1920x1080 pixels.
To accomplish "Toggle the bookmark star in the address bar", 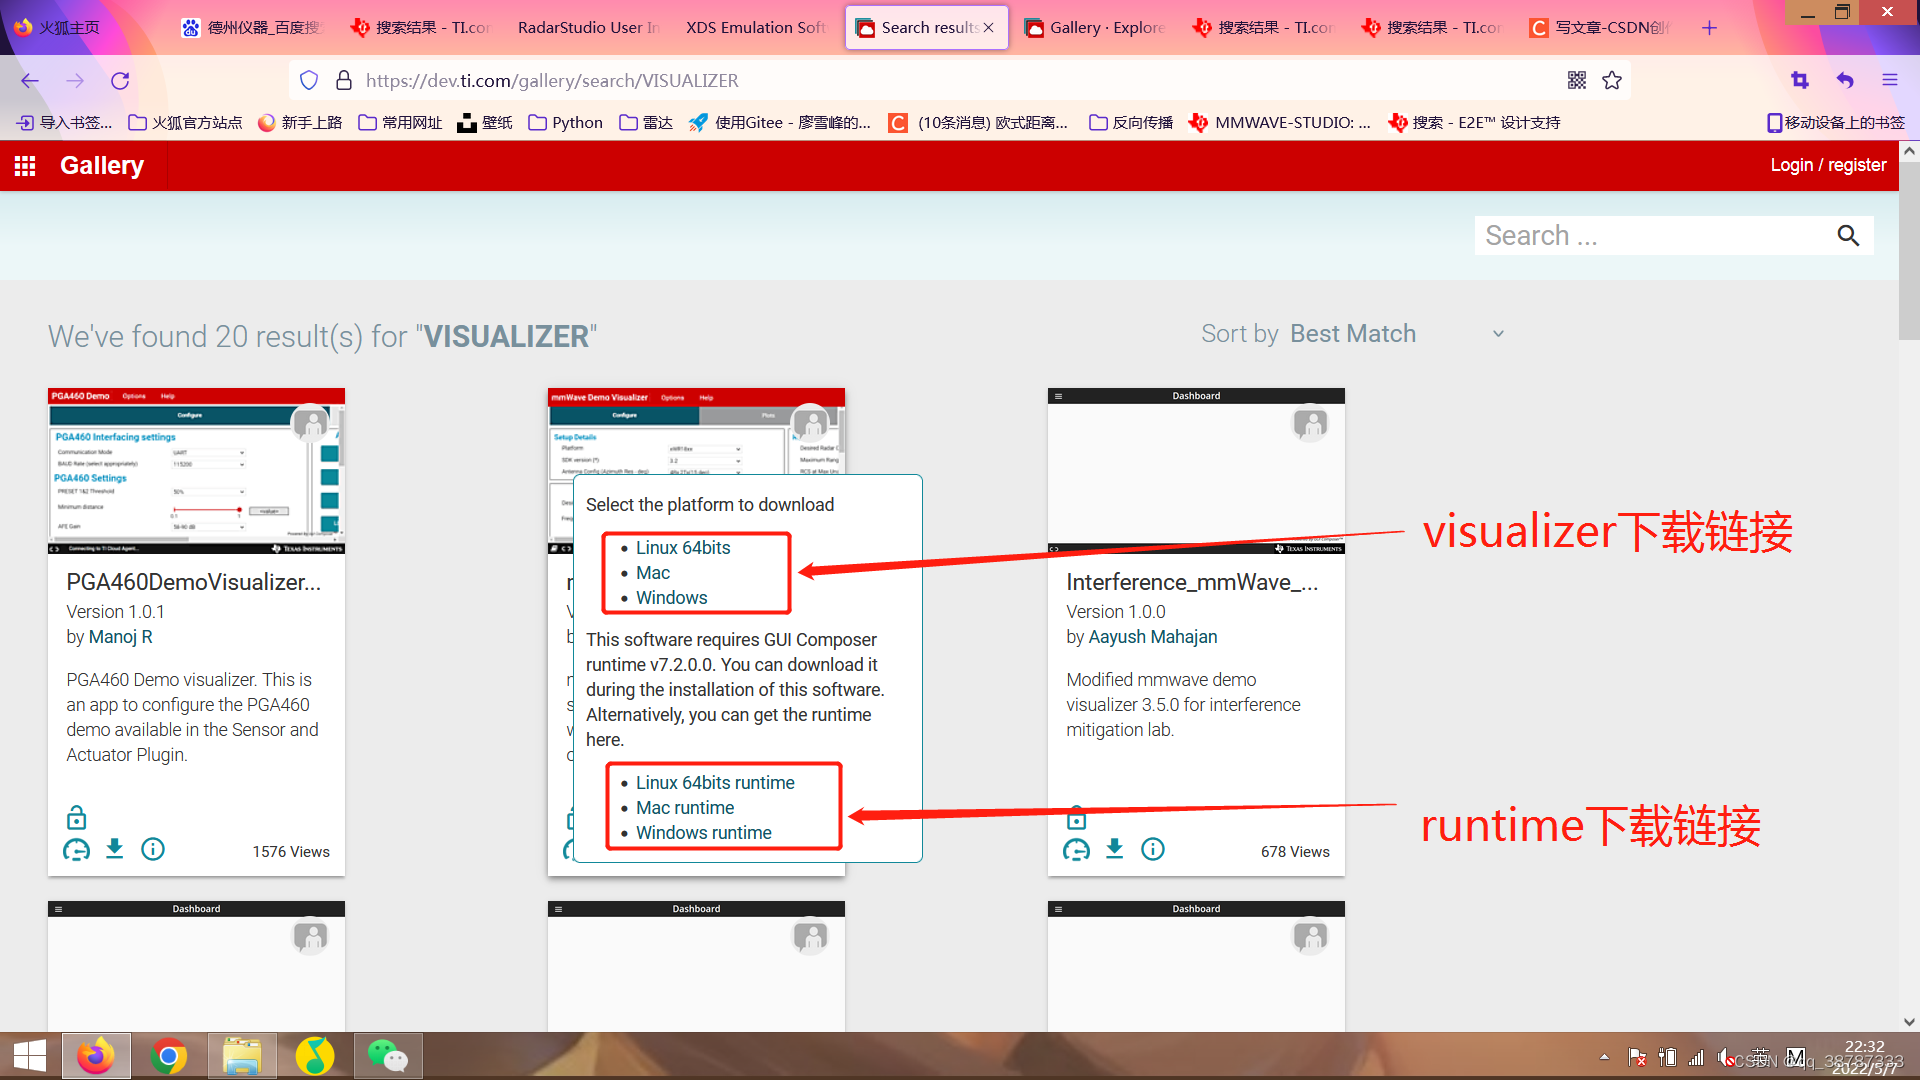I will pos(1612,80).
